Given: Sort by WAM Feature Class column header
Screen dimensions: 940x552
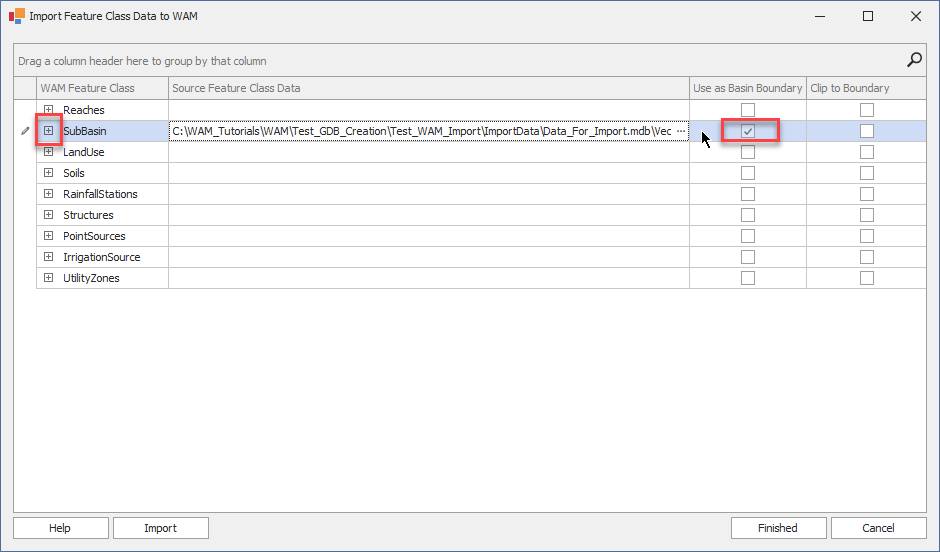Looking at the screenshot, I should (x=103, y=88).
